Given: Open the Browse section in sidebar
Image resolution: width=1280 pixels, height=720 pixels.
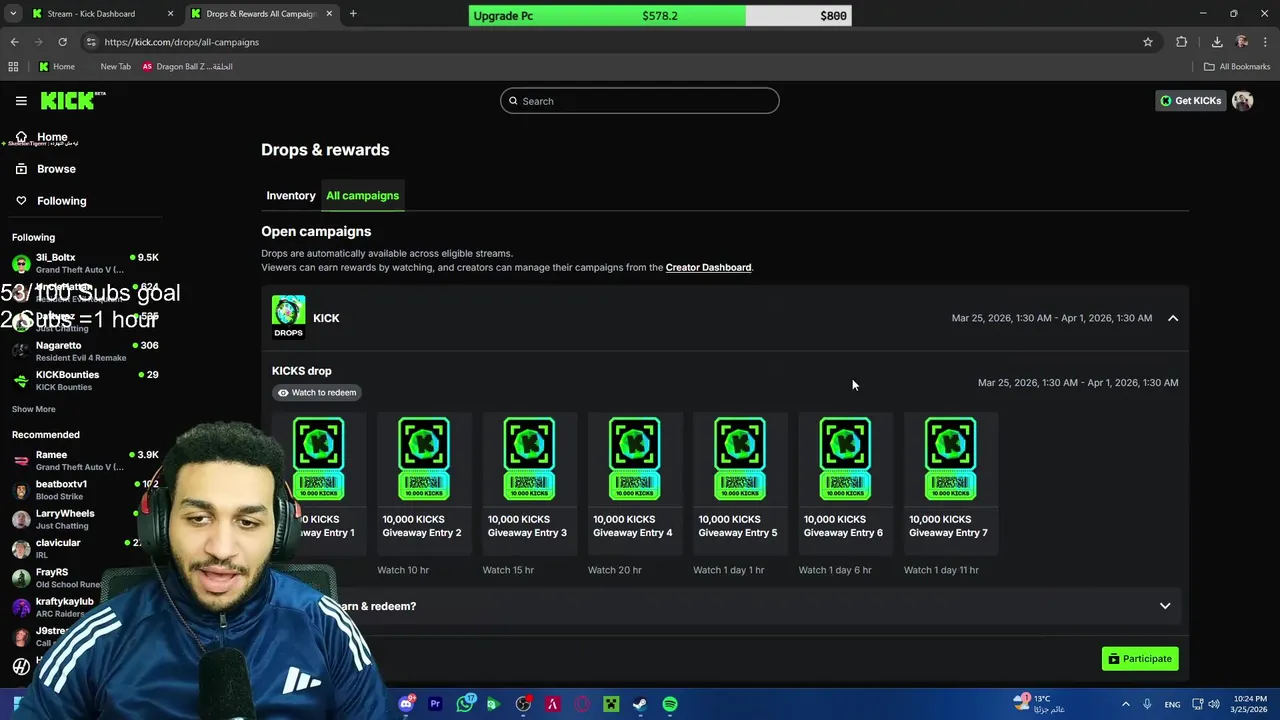Looking at the screenshot, I should [56, 169].
